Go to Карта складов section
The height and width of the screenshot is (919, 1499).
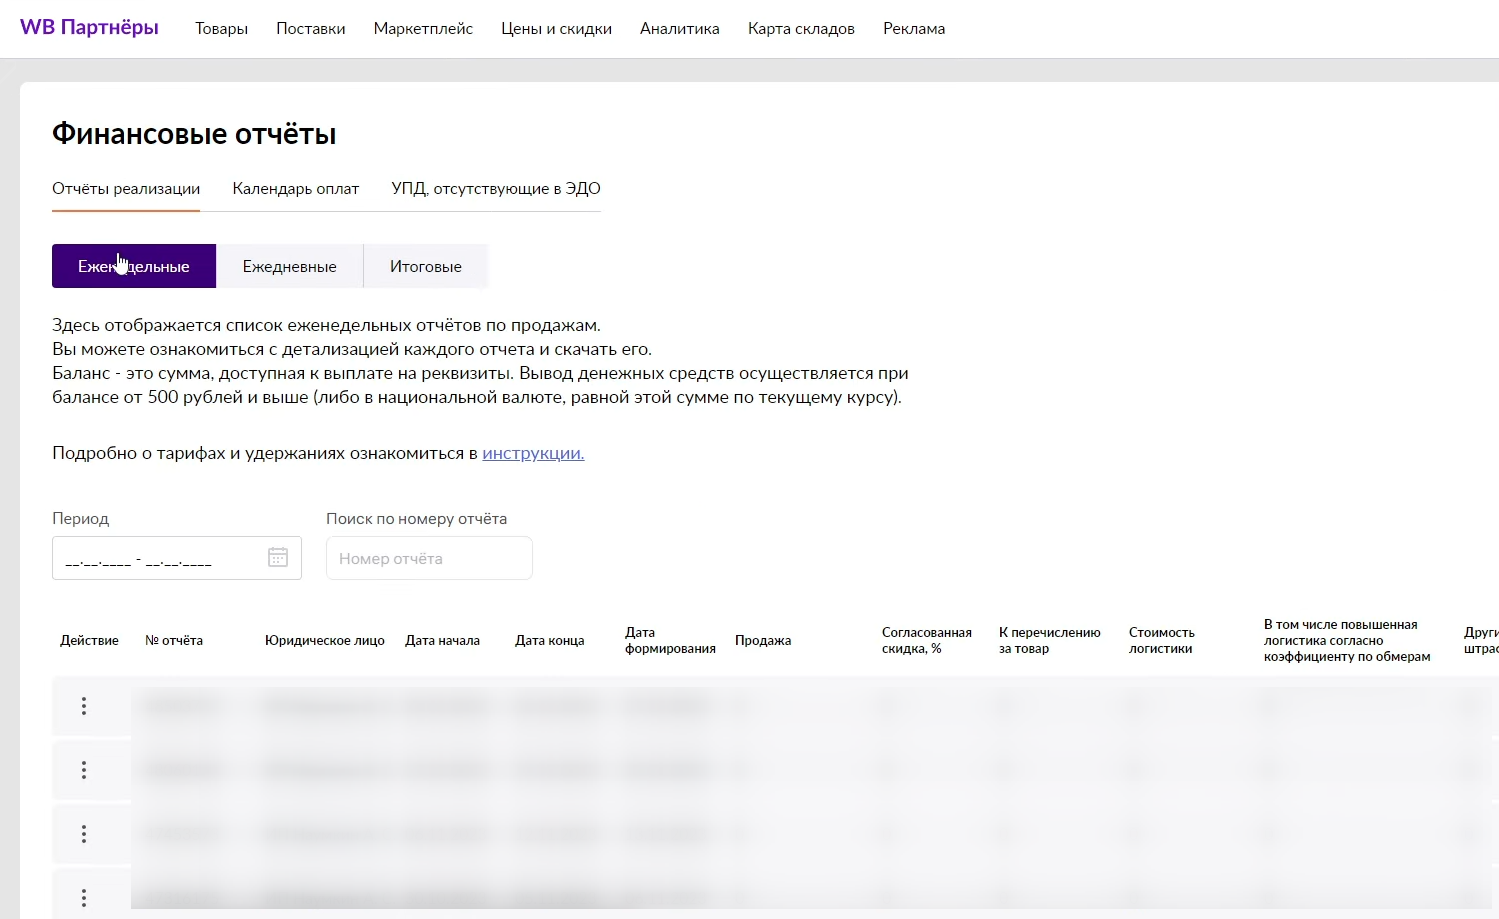(x=801, y=29)
